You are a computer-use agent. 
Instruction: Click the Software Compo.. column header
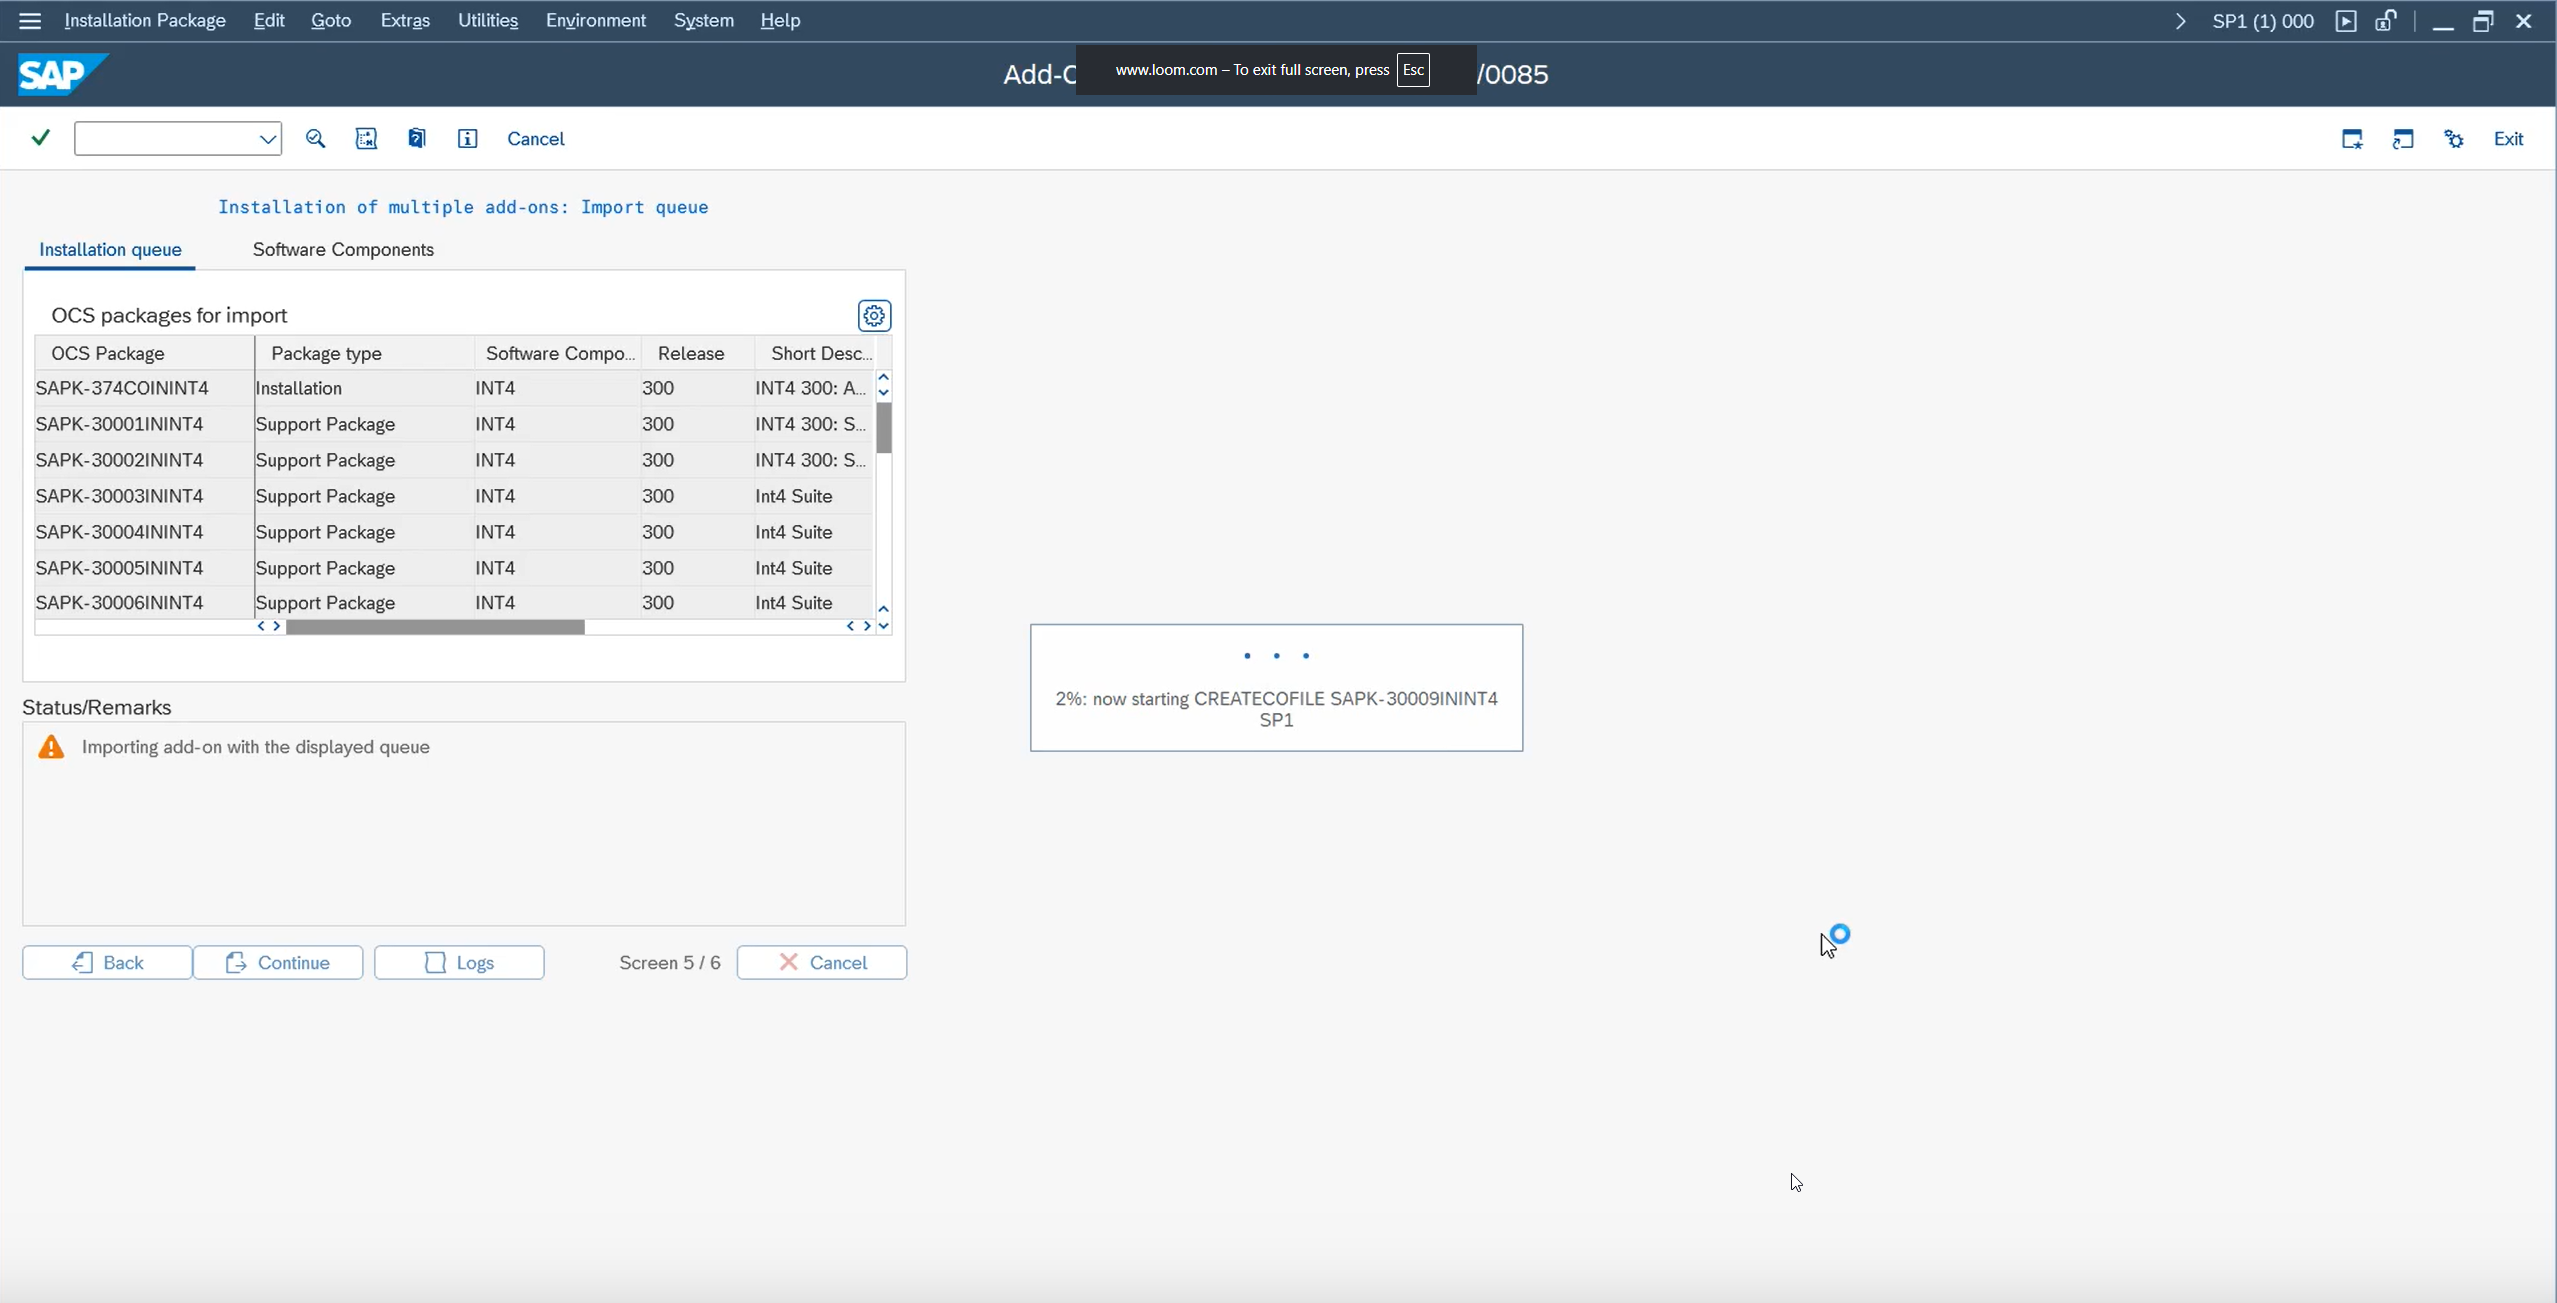(558, 353)
